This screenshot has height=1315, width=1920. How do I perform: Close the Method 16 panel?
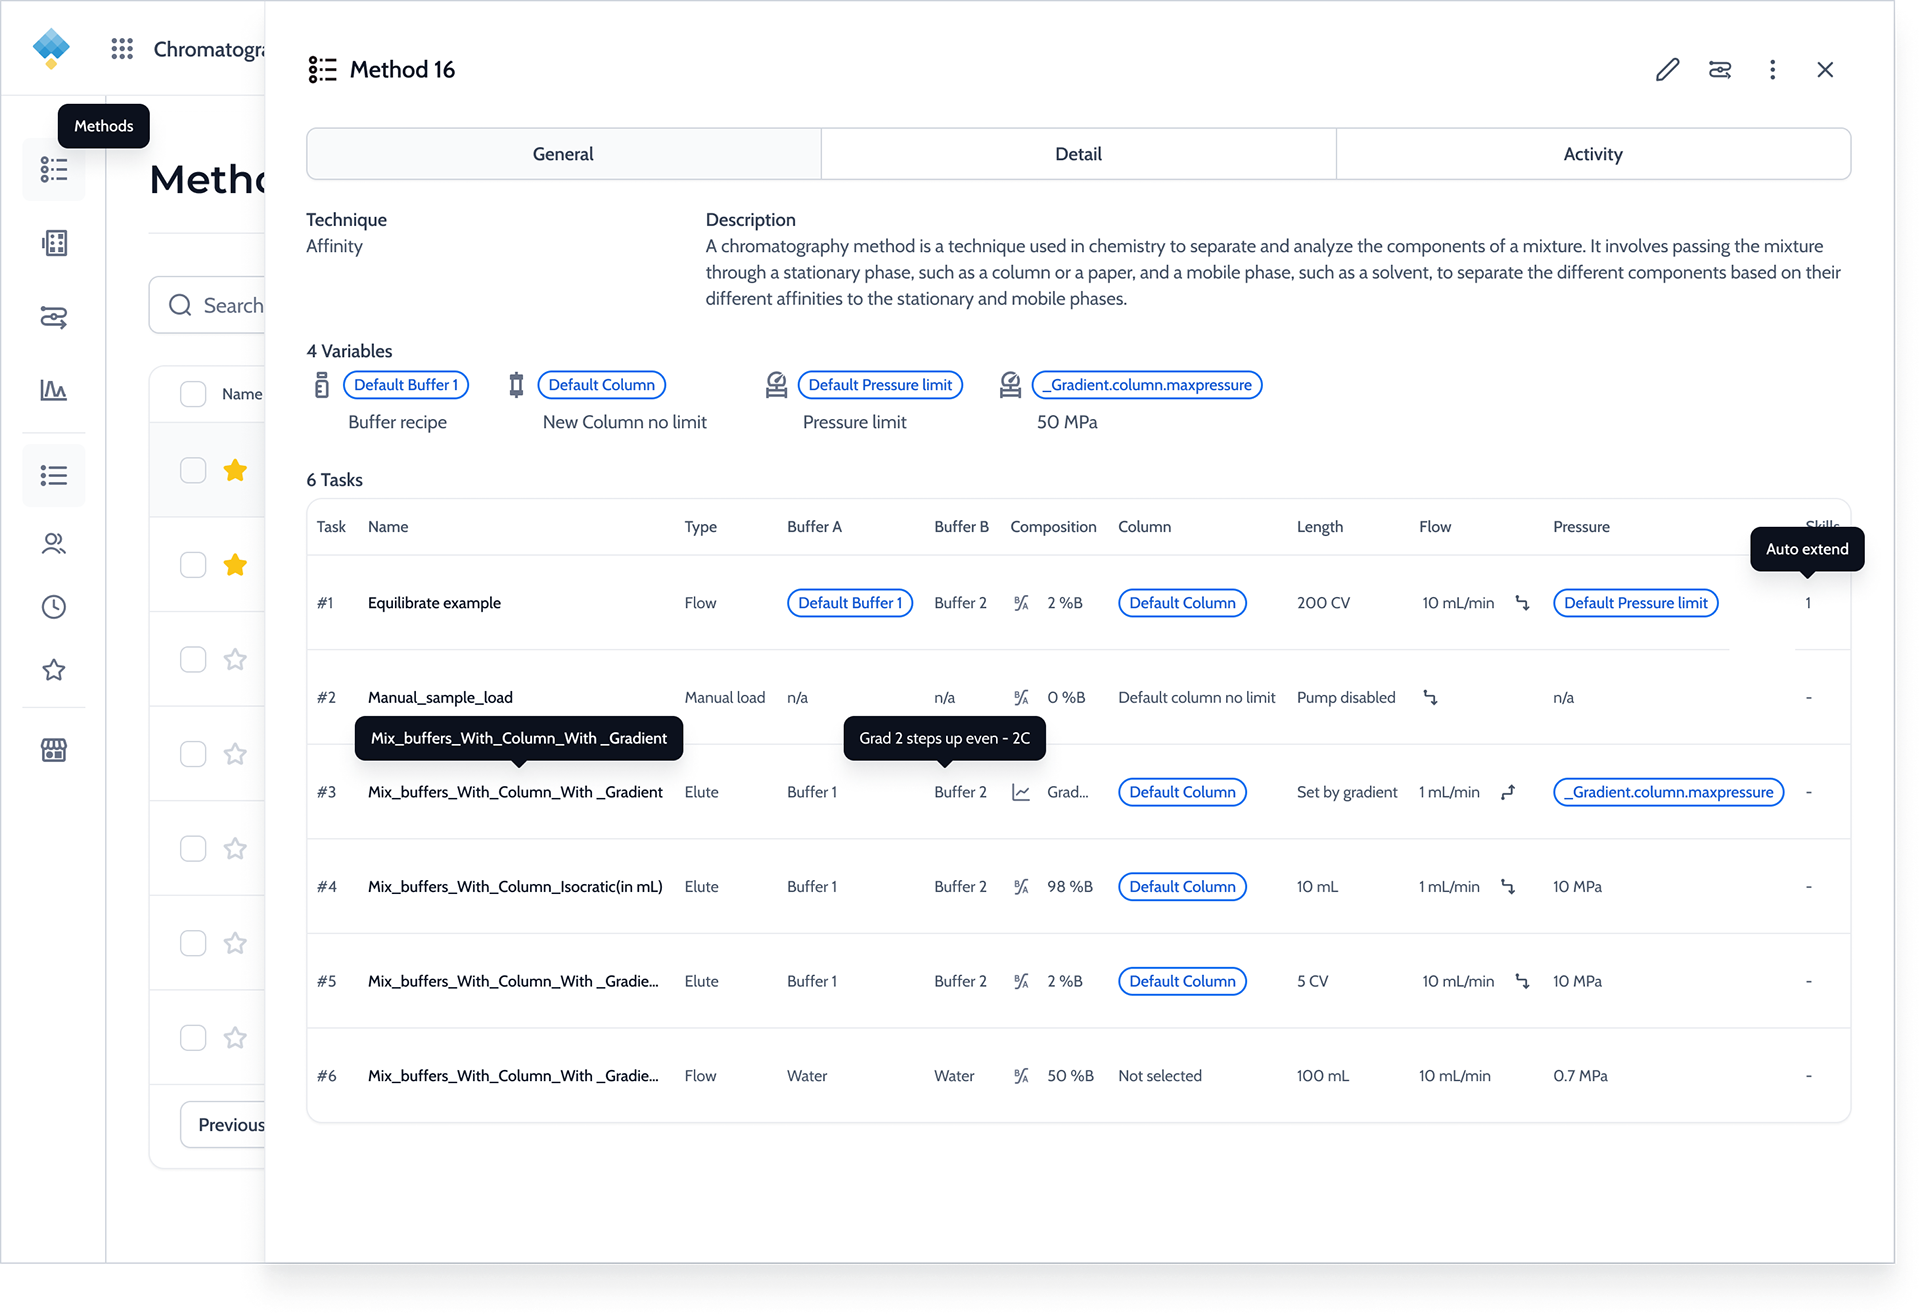click(1825, 69)
